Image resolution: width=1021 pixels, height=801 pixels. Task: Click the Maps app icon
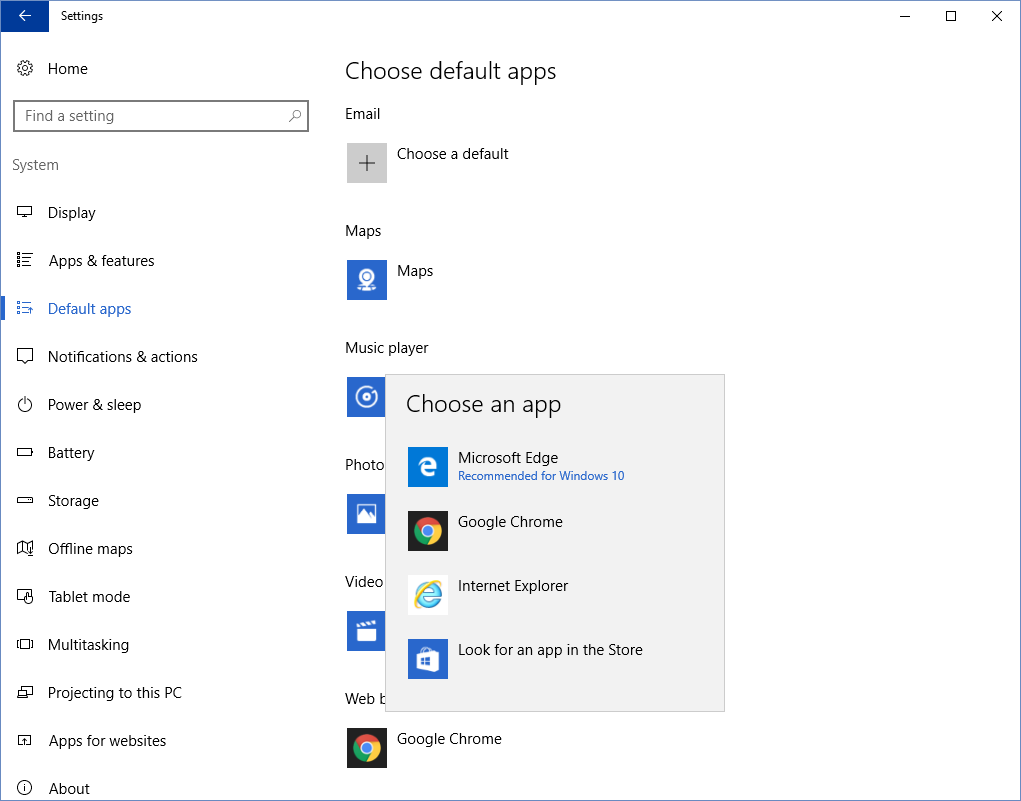pos(366,280)
